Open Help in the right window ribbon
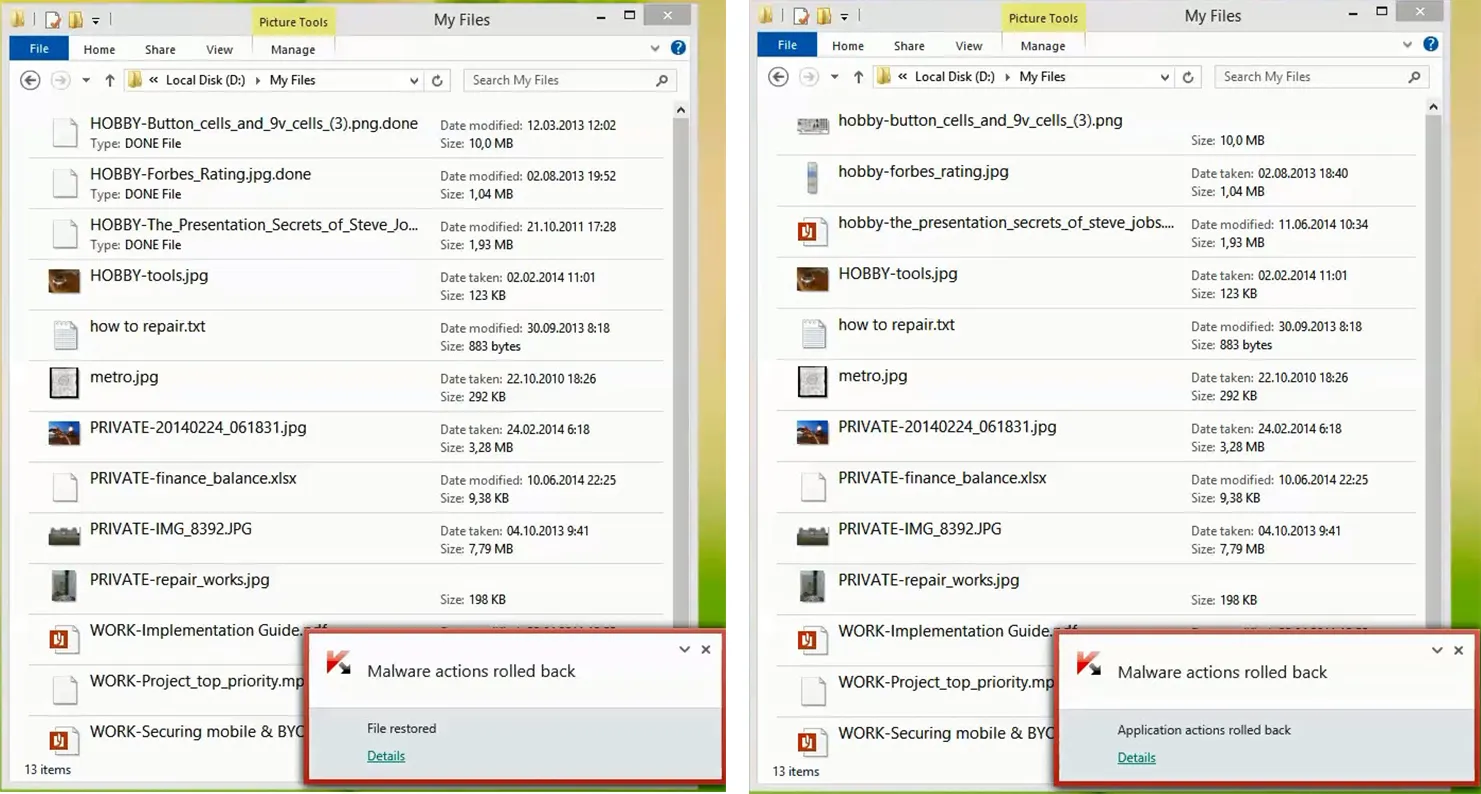The image size is (1481, 794). coord(1430,45)
